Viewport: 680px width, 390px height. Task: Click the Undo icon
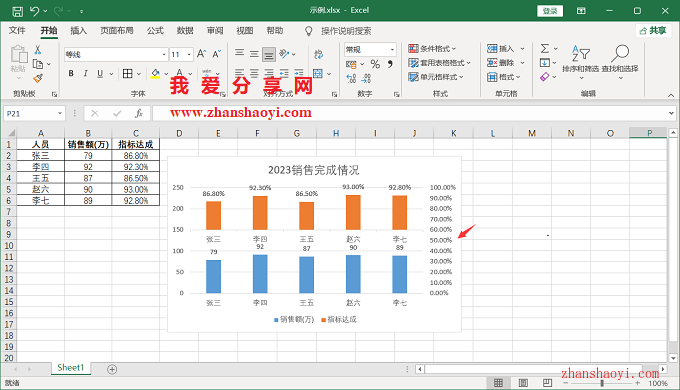pyautogui.click(x=35, y=11)
